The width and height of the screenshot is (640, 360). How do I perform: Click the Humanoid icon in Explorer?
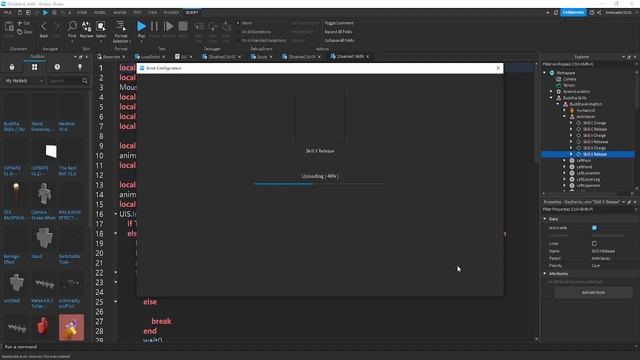point(572,110)
